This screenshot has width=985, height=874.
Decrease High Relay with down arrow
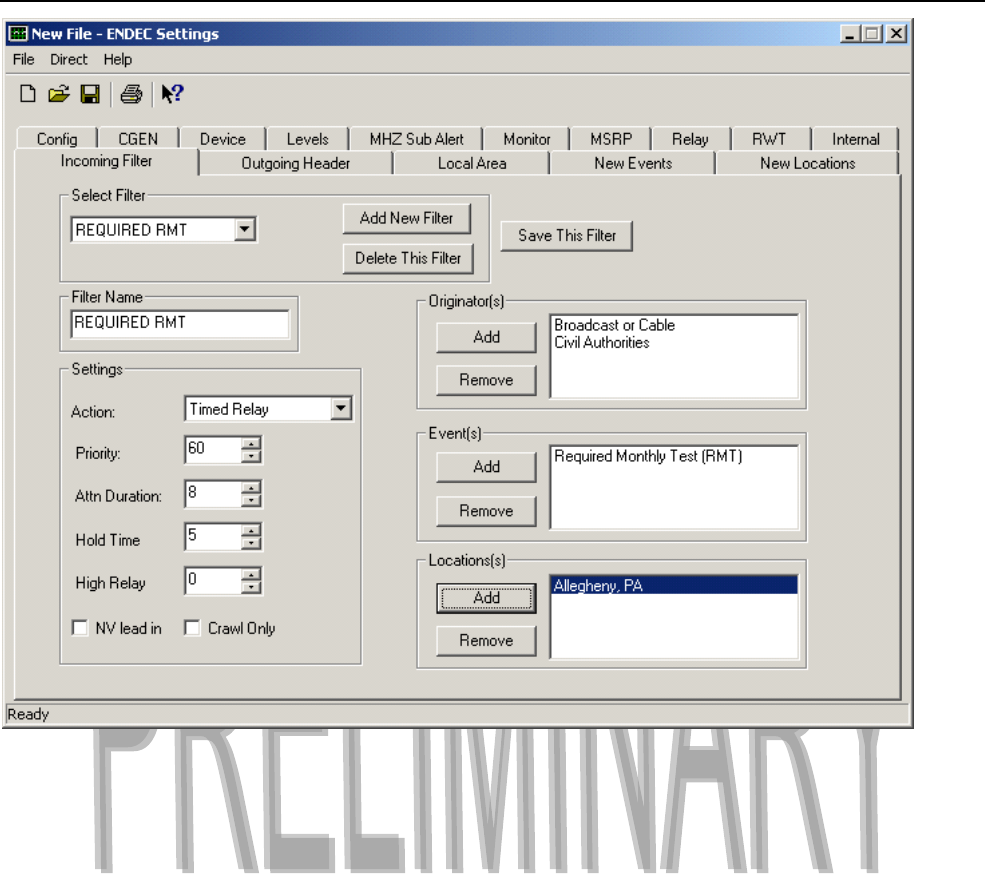251,587
